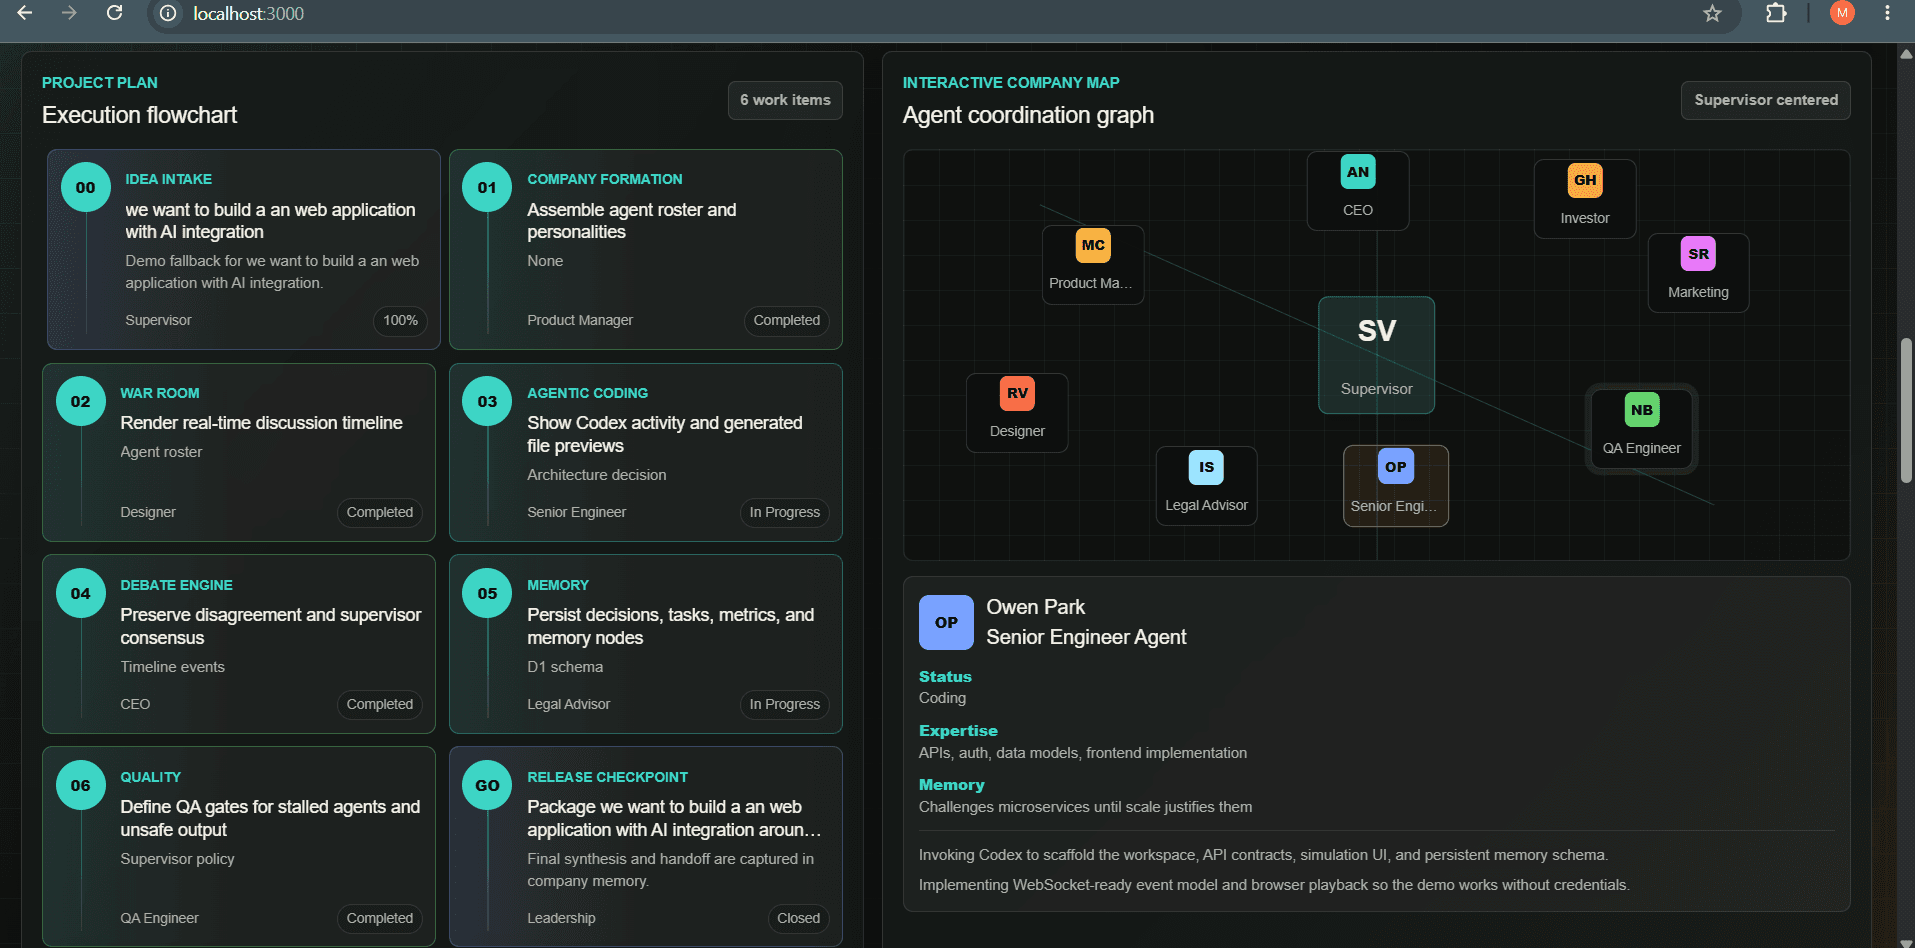Select the SV Supervisor center node
This screenshot has width=1915, height=948.
pos(1376,355)
